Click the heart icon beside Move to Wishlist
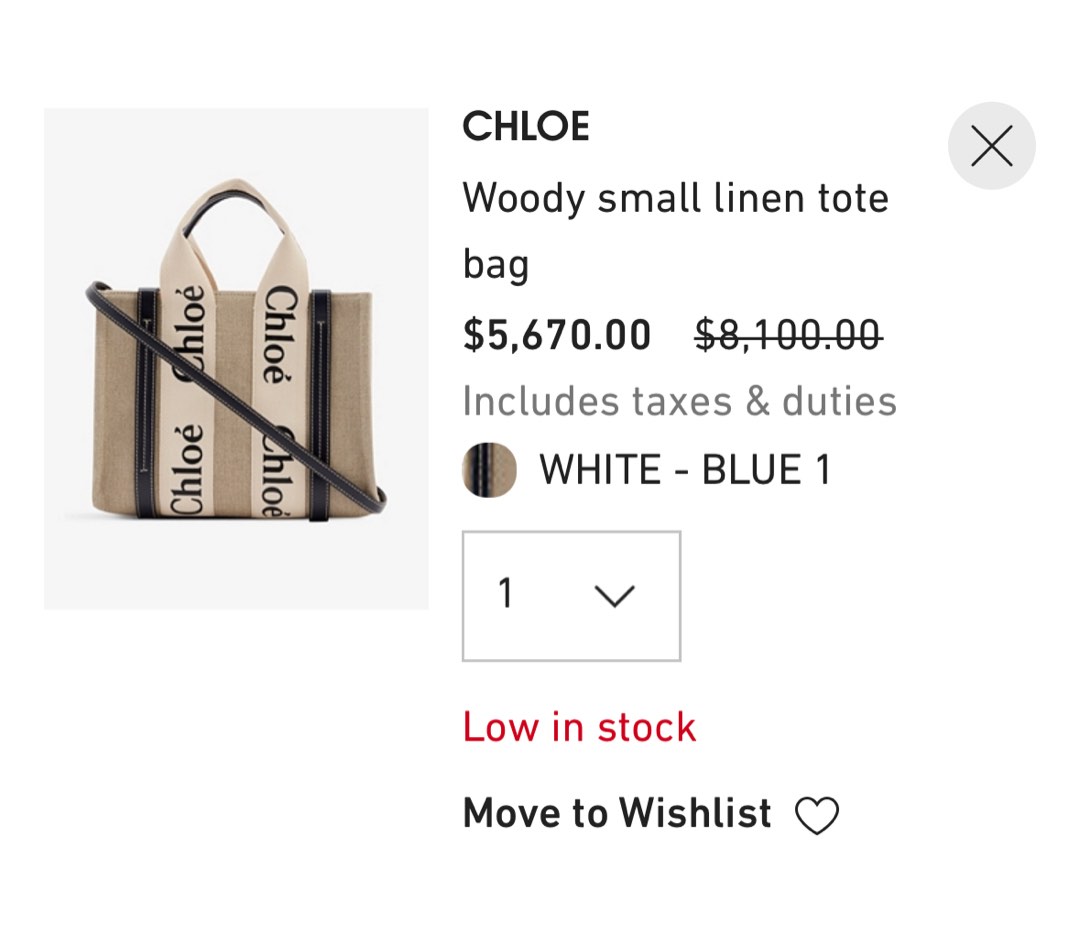 click(817, 814)
